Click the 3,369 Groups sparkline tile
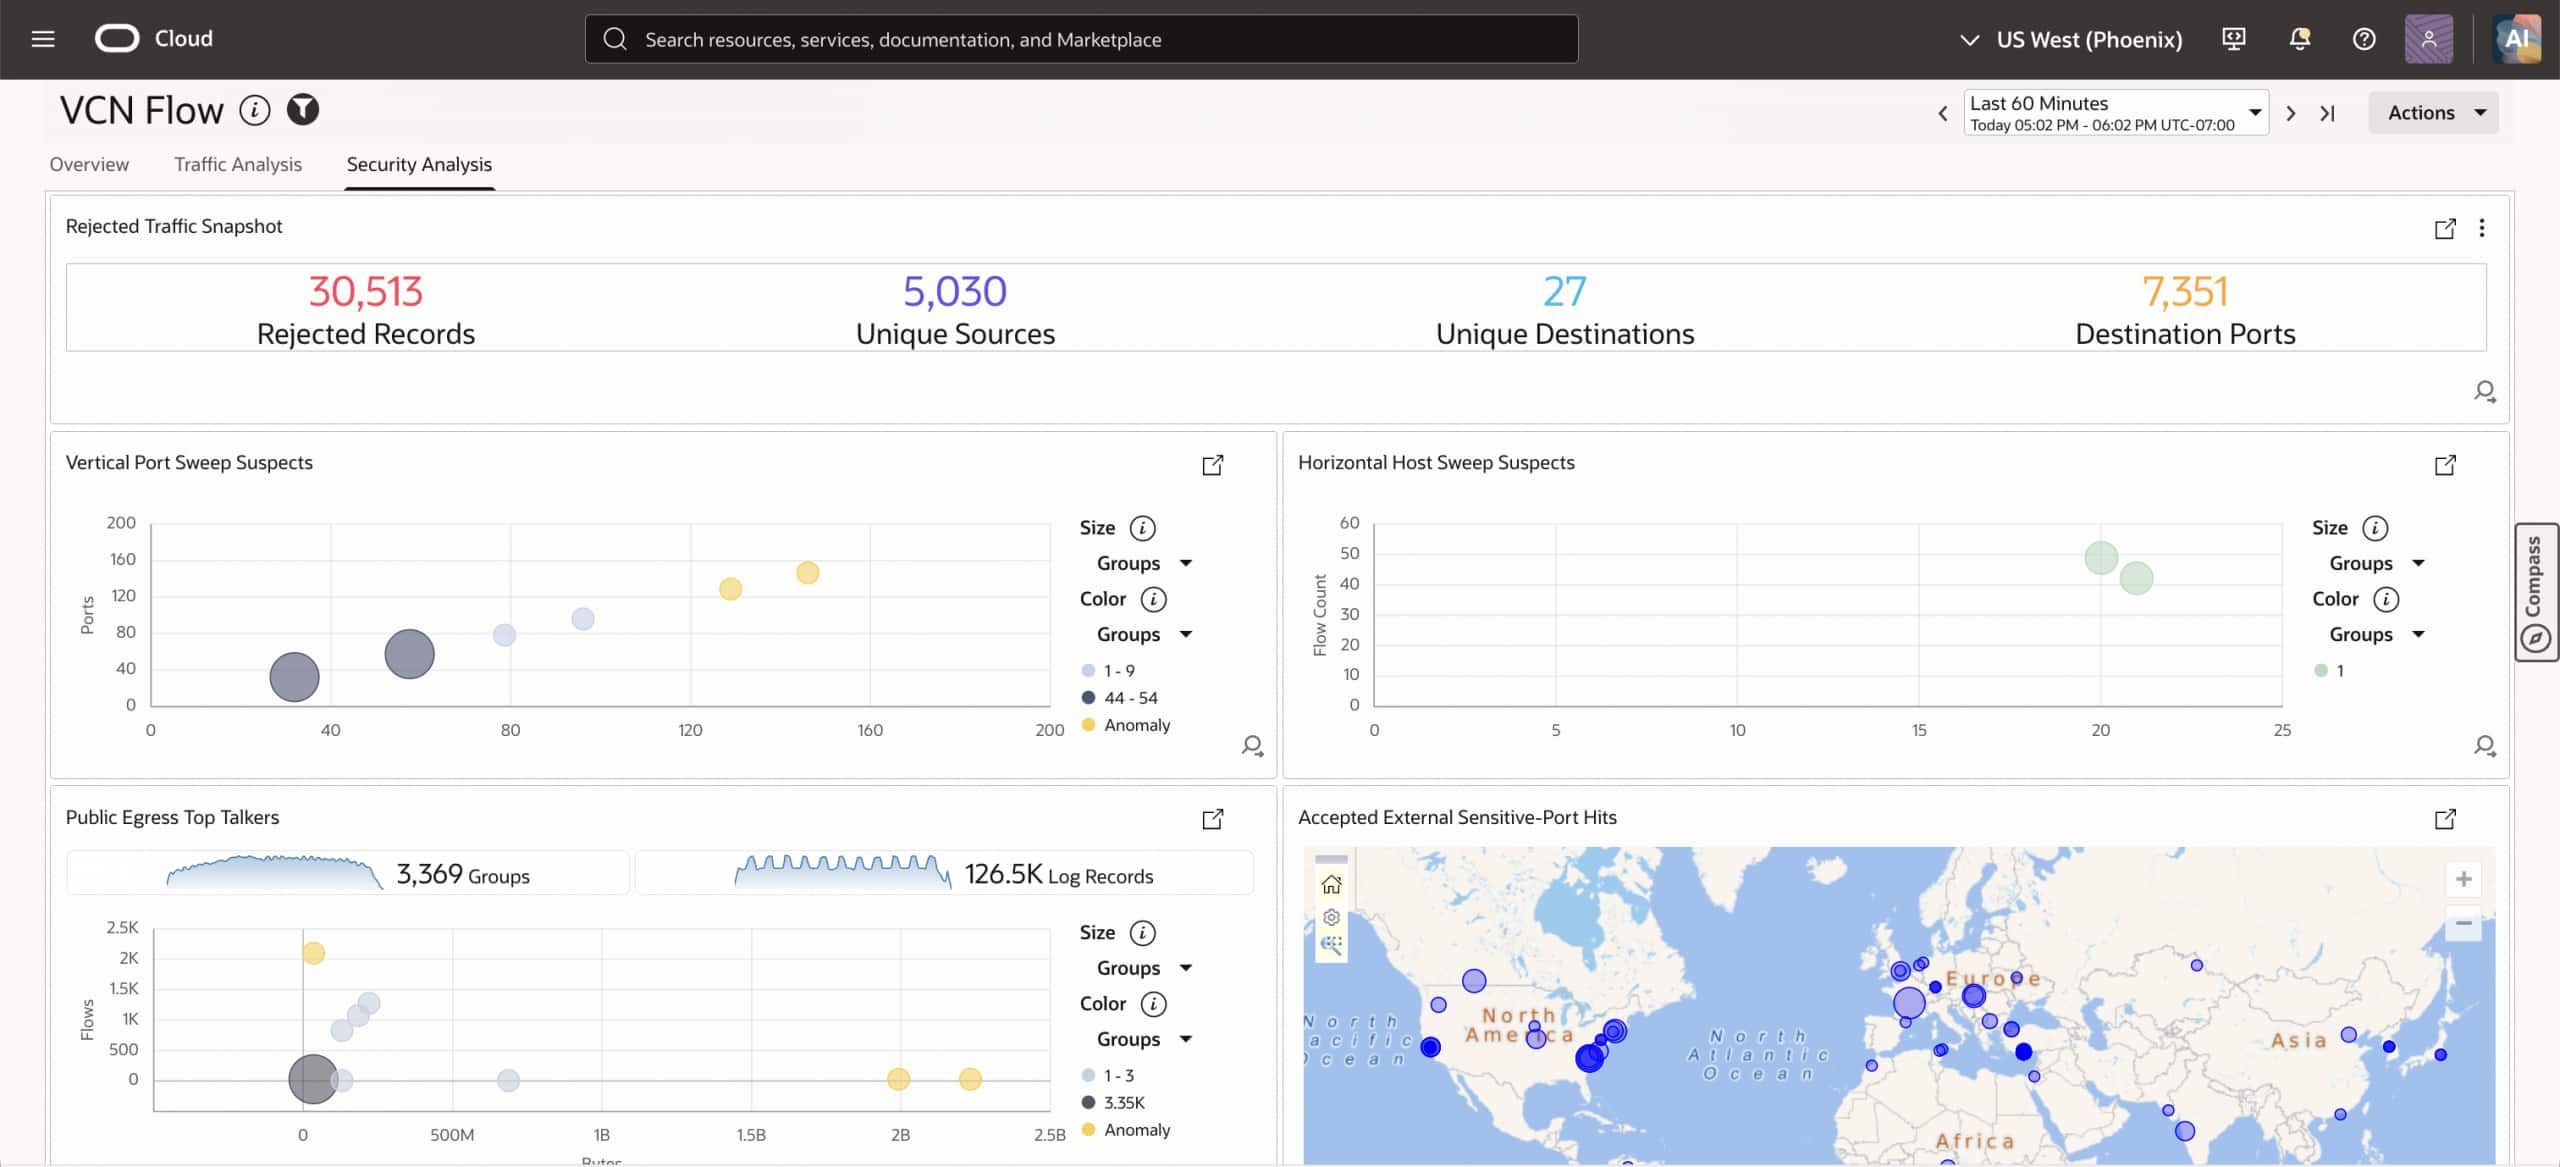The image size is (2560, 1167). coord(348,873)
